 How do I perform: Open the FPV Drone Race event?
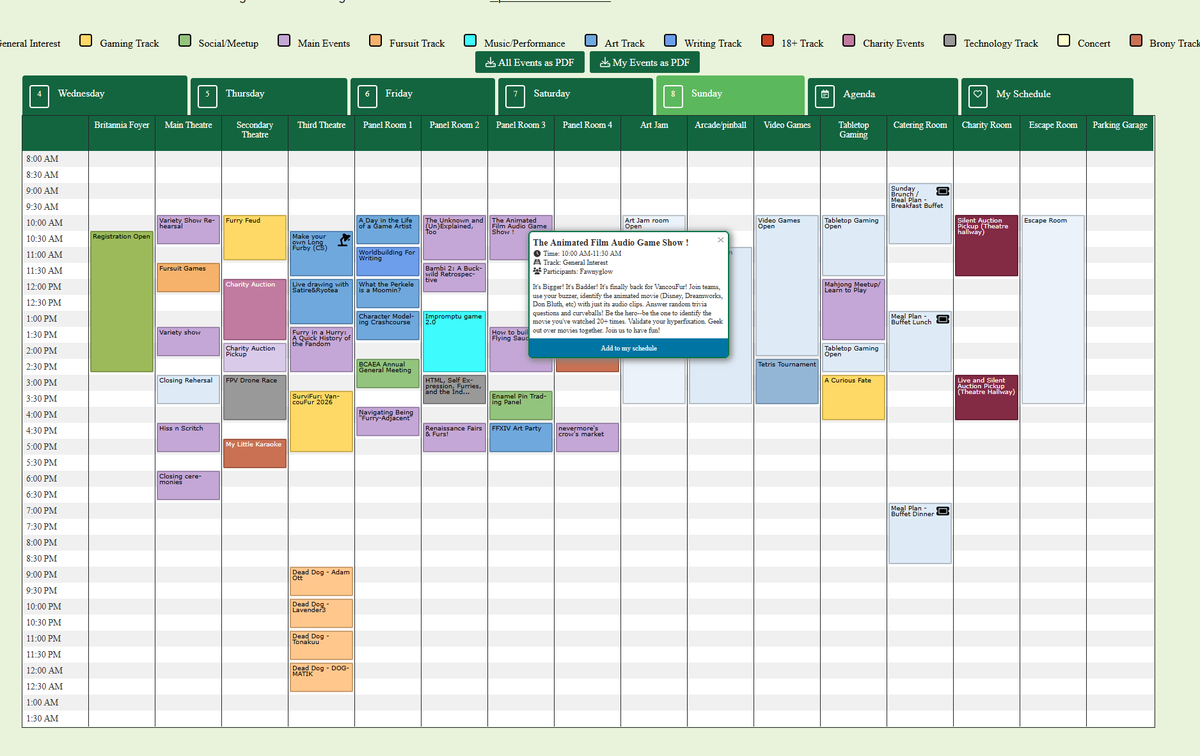[255, 397]
